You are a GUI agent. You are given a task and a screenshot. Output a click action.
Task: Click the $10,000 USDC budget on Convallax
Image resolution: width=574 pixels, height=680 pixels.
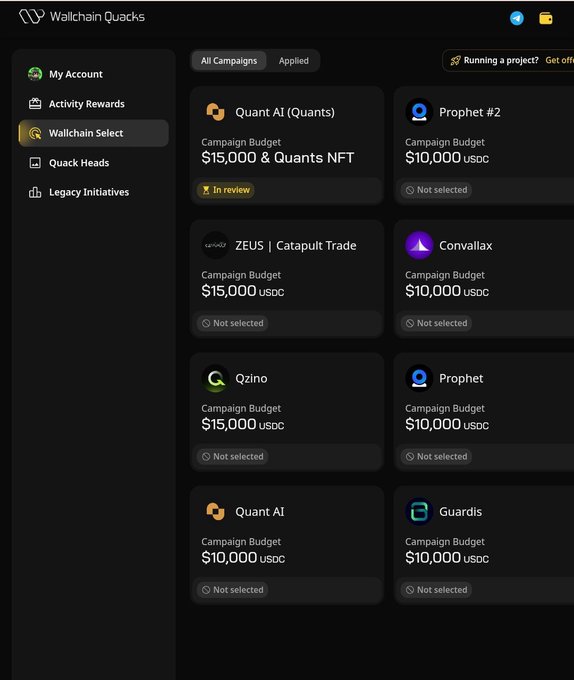point(447,291)
